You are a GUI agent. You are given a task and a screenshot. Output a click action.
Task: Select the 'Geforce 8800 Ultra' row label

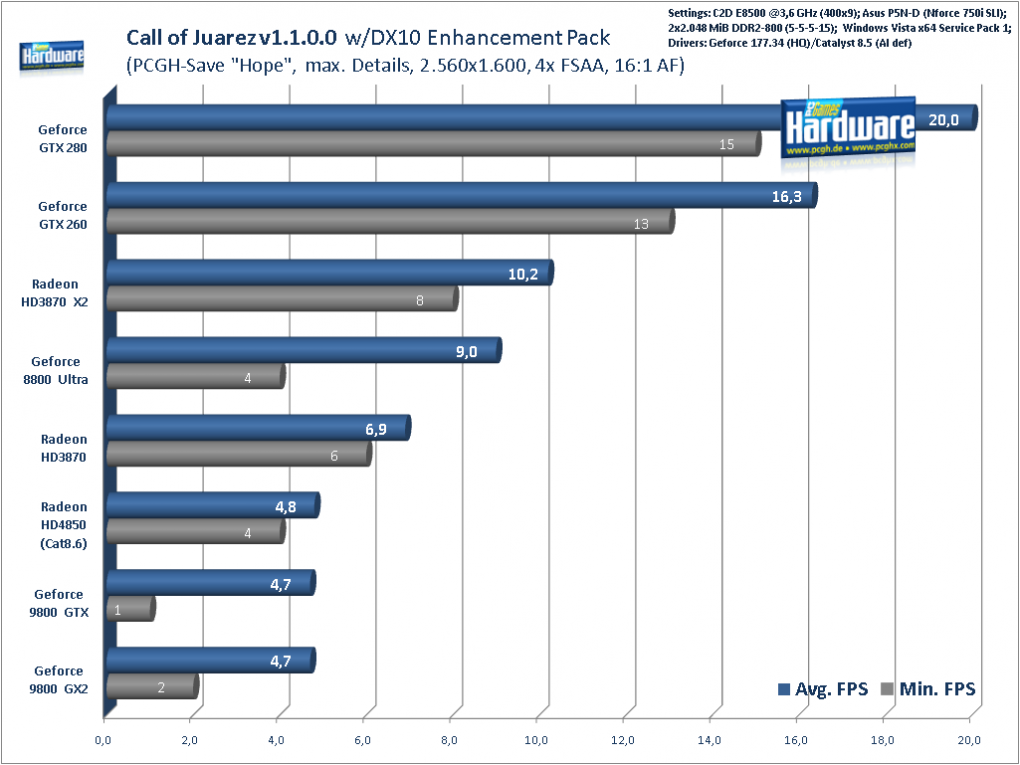pyautogui.click(x=56, y=371)
